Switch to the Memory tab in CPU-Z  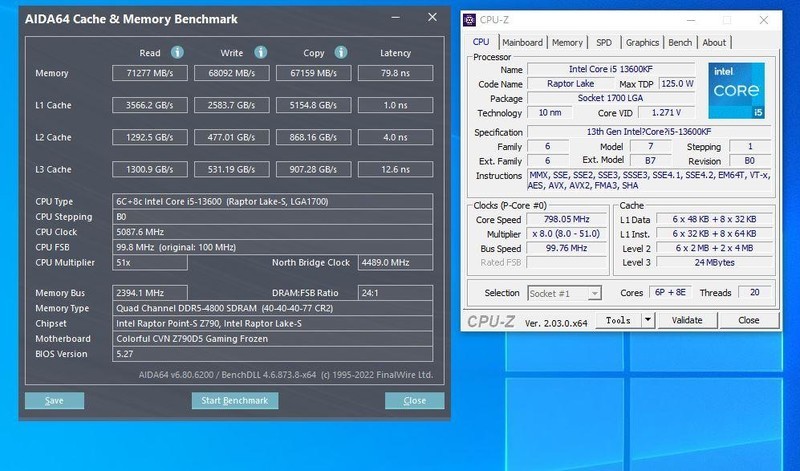567,42
